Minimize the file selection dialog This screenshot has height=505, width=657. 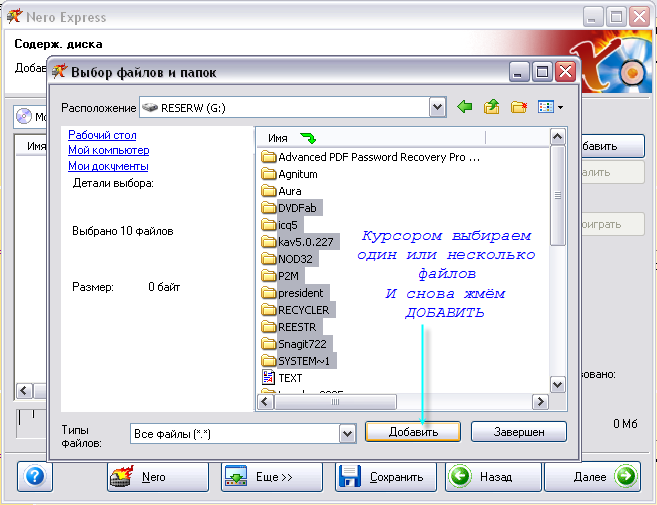519,72
